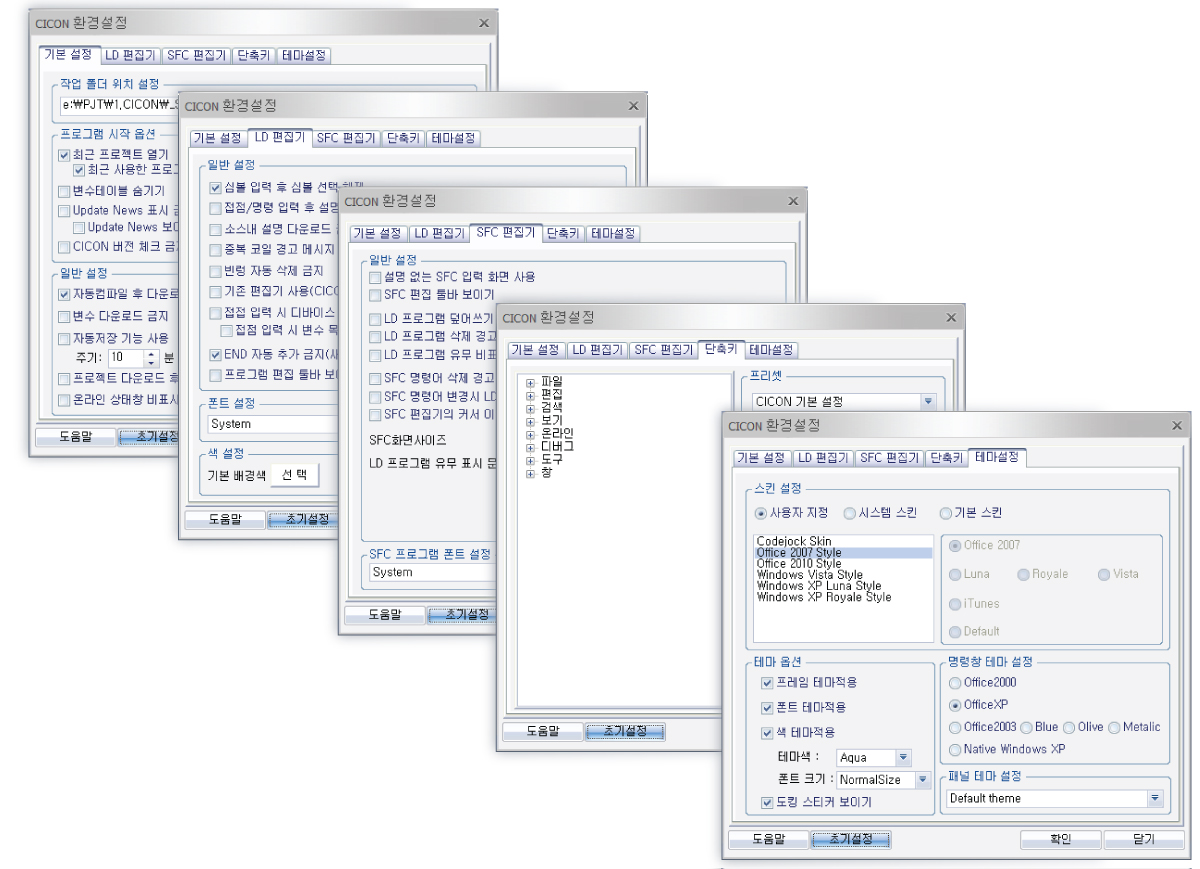Click the SFC 프로그램 폰트 System field

431,572
